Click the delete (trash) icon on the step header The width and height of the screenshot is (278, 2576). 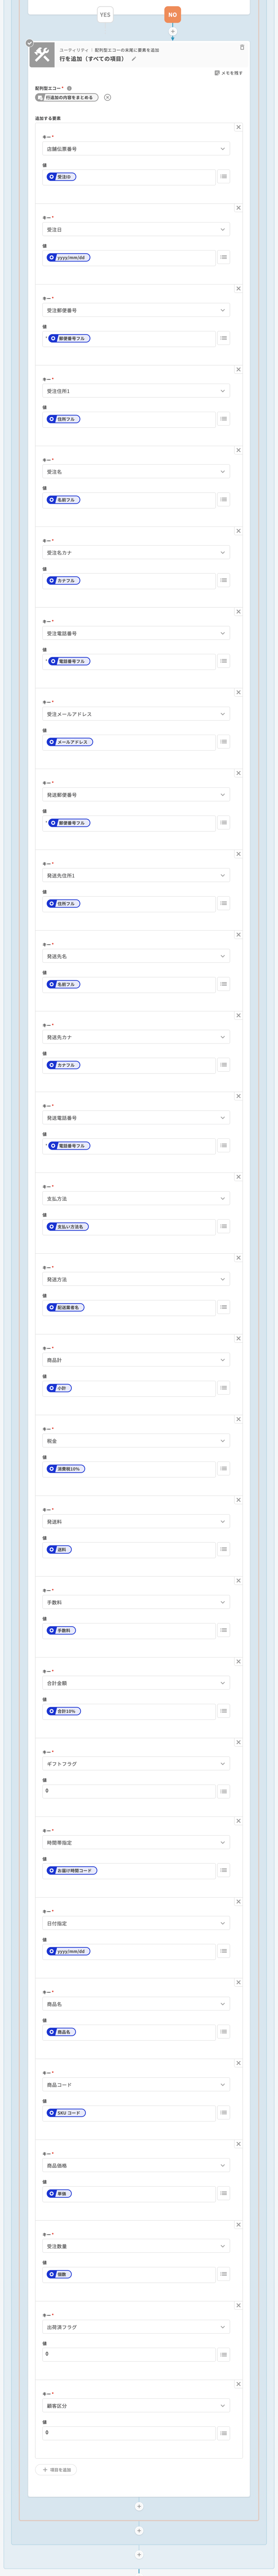click(242, 47)
